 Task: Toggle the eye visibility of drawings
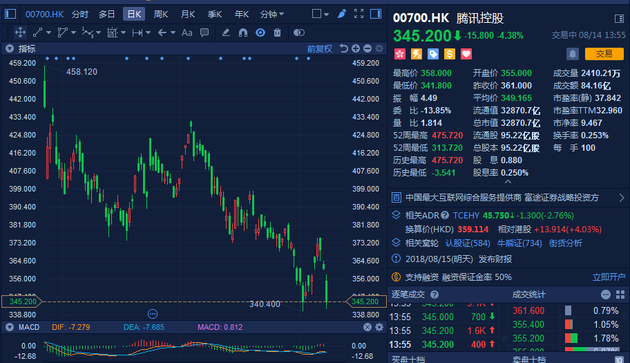pyautogui.click(x=260, y=33)
